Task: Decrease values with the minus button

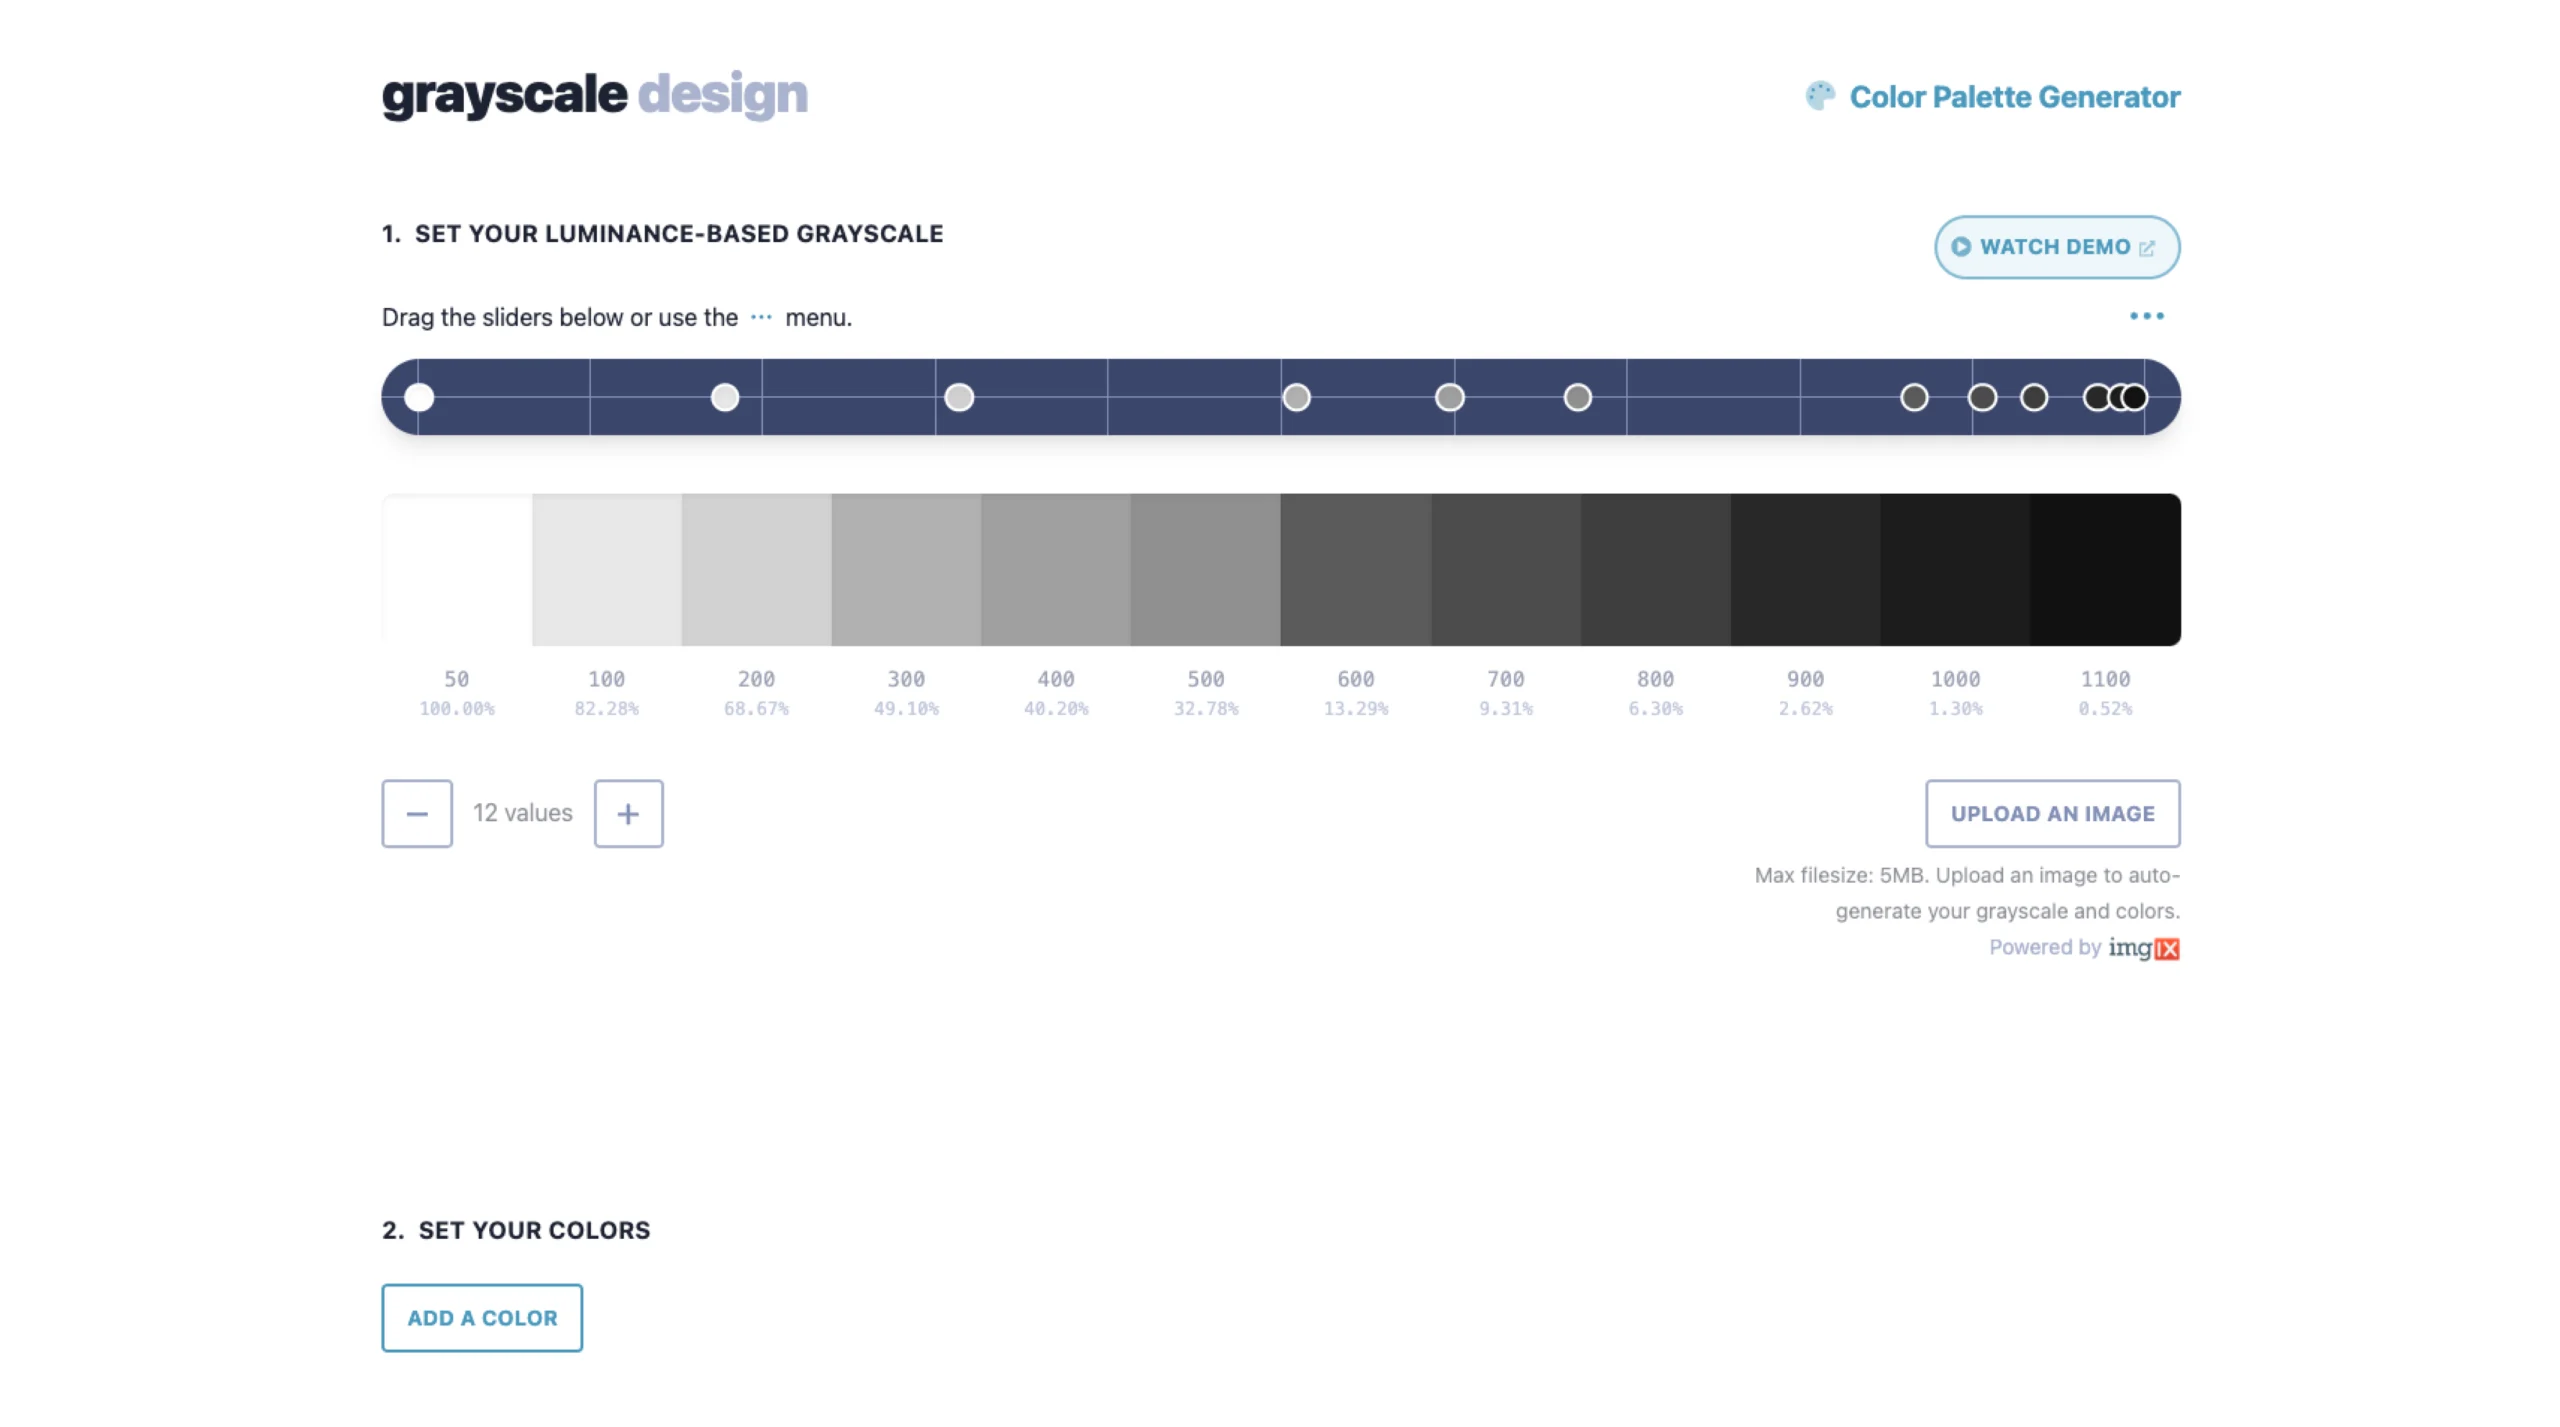Action: tap(417, 813)
